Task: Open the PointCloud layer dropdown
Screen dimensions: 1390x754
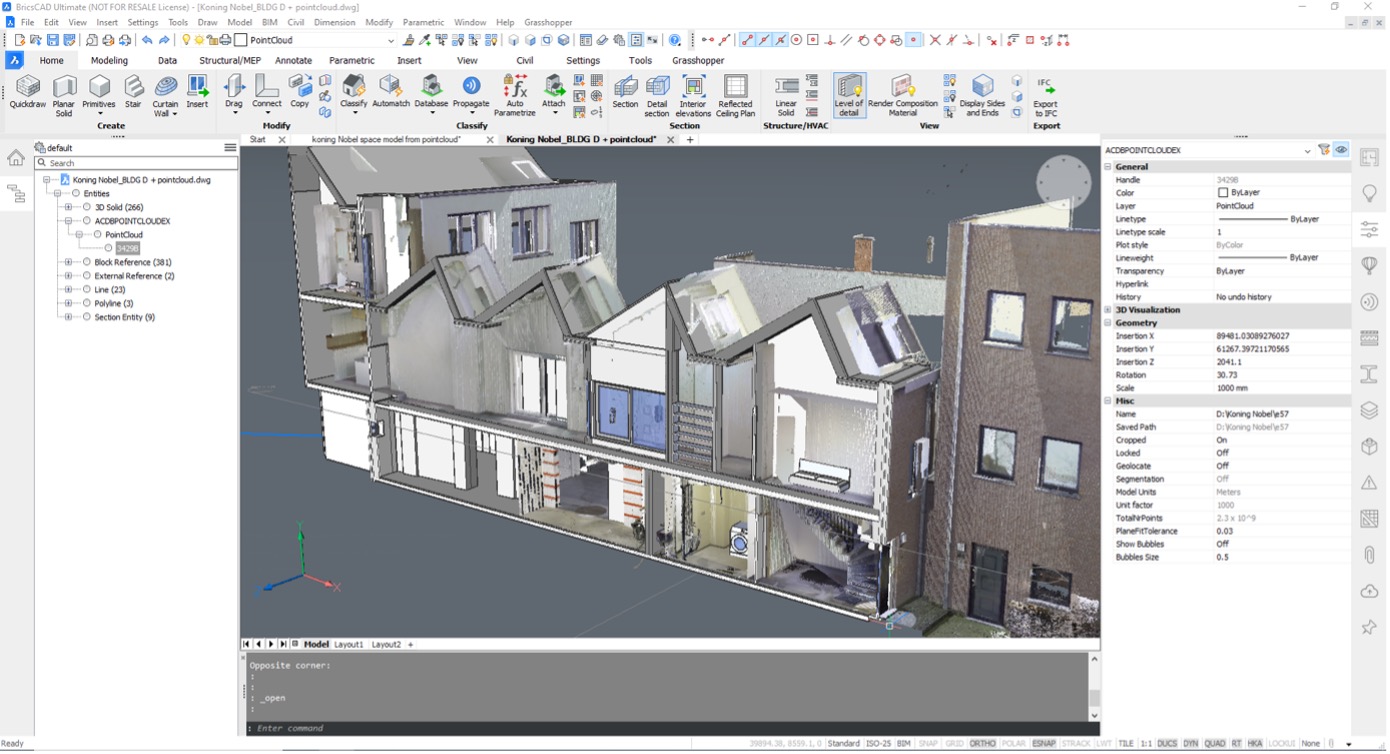Action: [391, 41]
